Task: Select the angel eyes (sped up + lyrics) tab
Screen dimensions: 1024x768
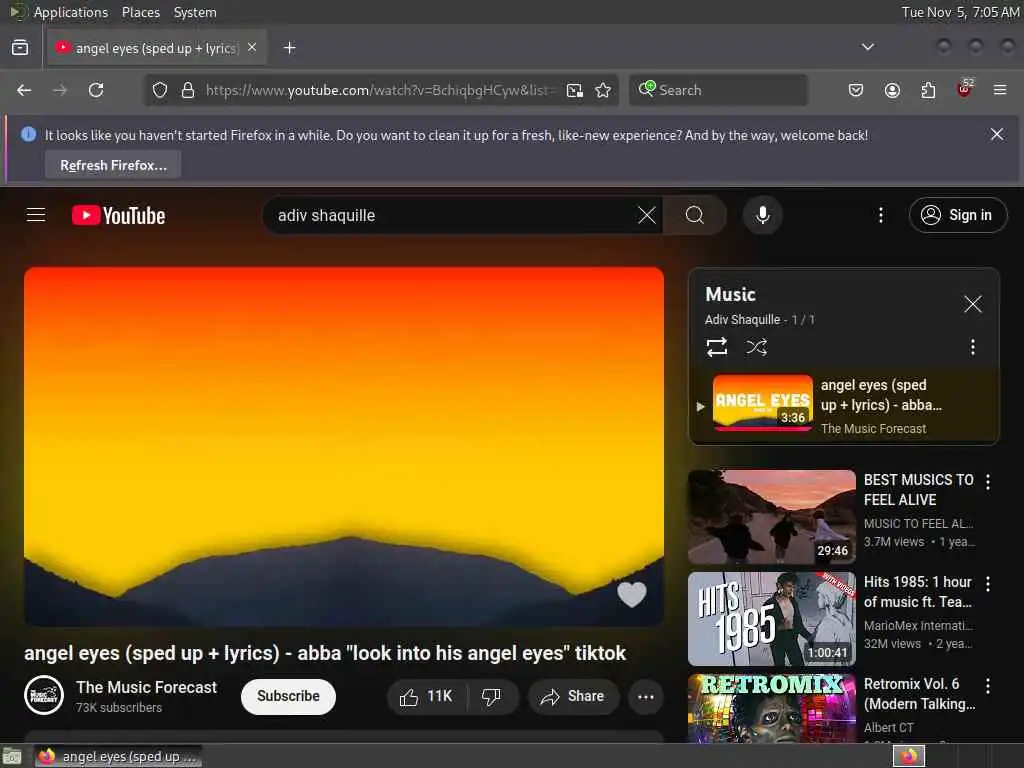Action: (156, 48)
